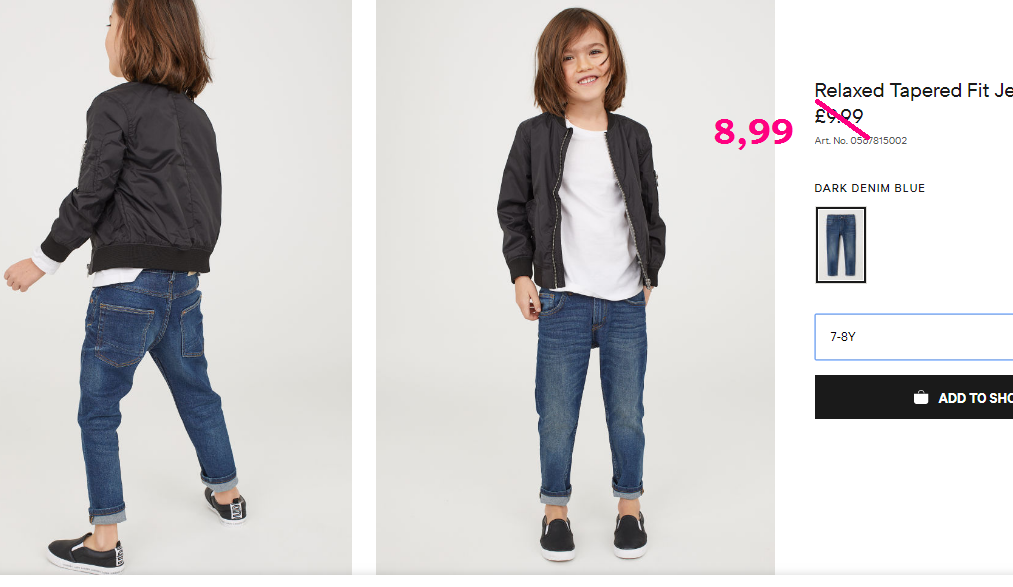1013x587 pixels.
Task: Click the Relaxed Tapered Fit product title
Action: pyautogui.click(x=914, y=90)
